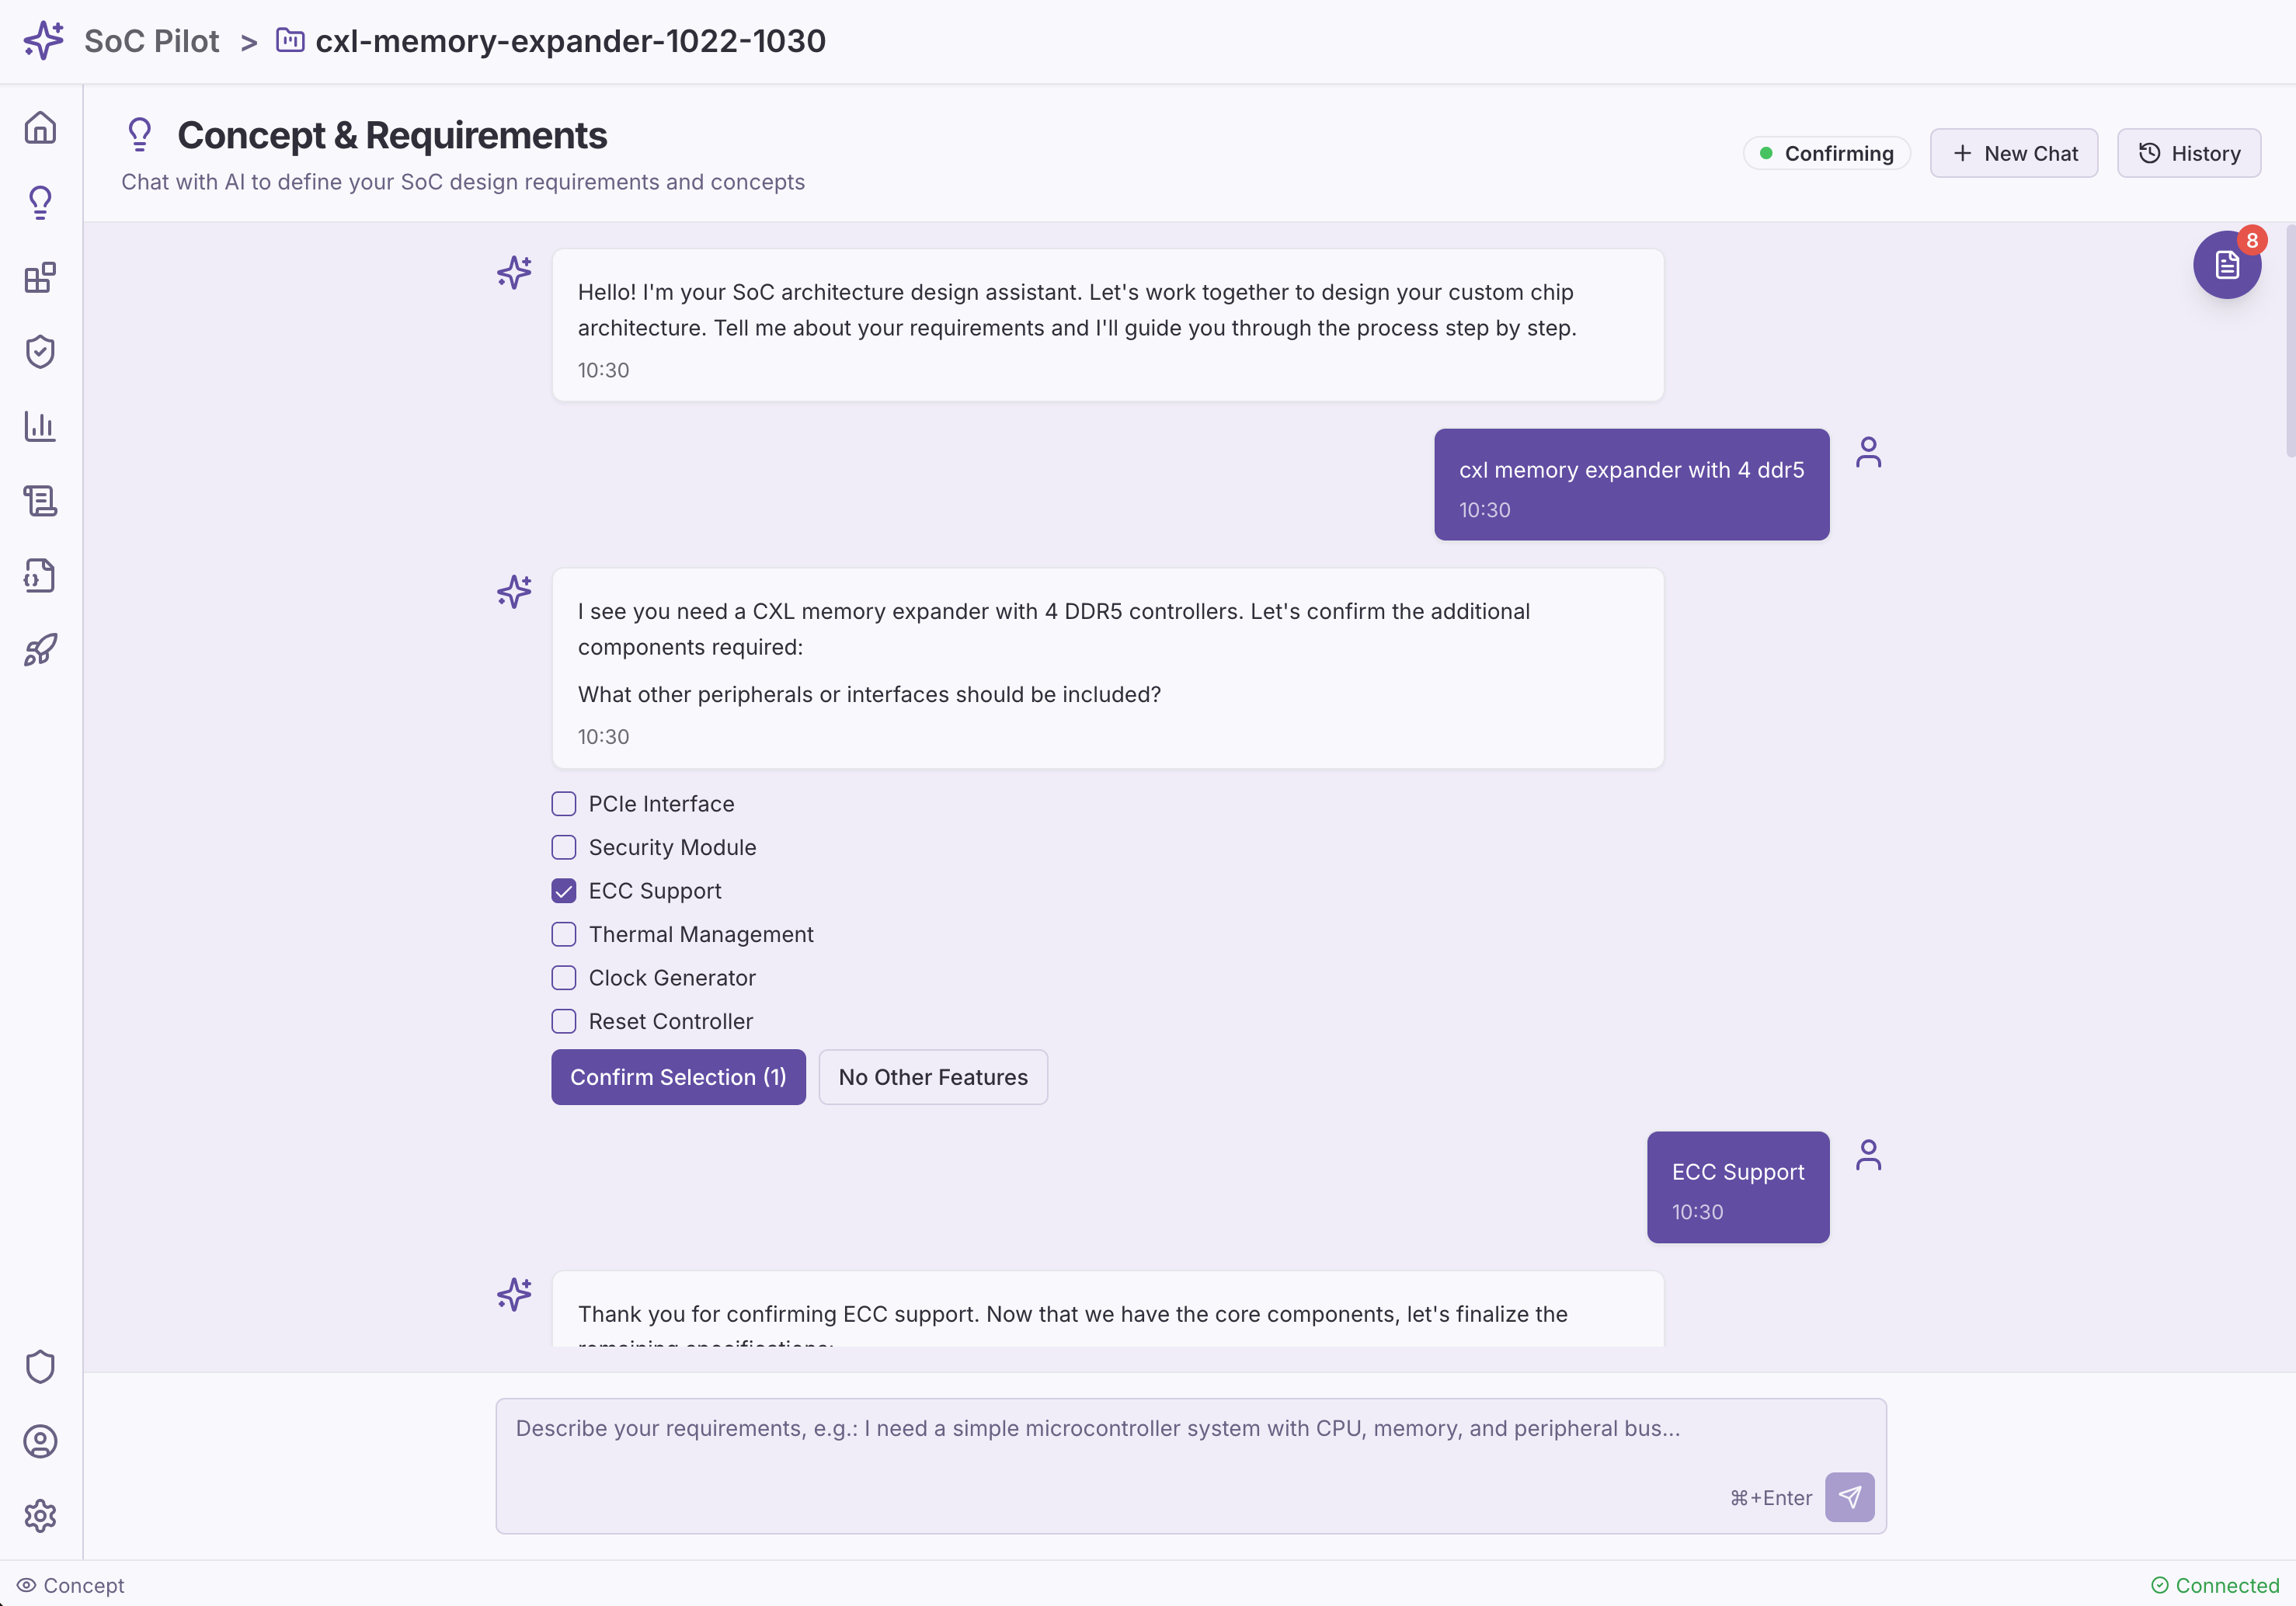Open the blocks components sidebar icon
The image size is (2296, 1606).
(x=40, y=277)
